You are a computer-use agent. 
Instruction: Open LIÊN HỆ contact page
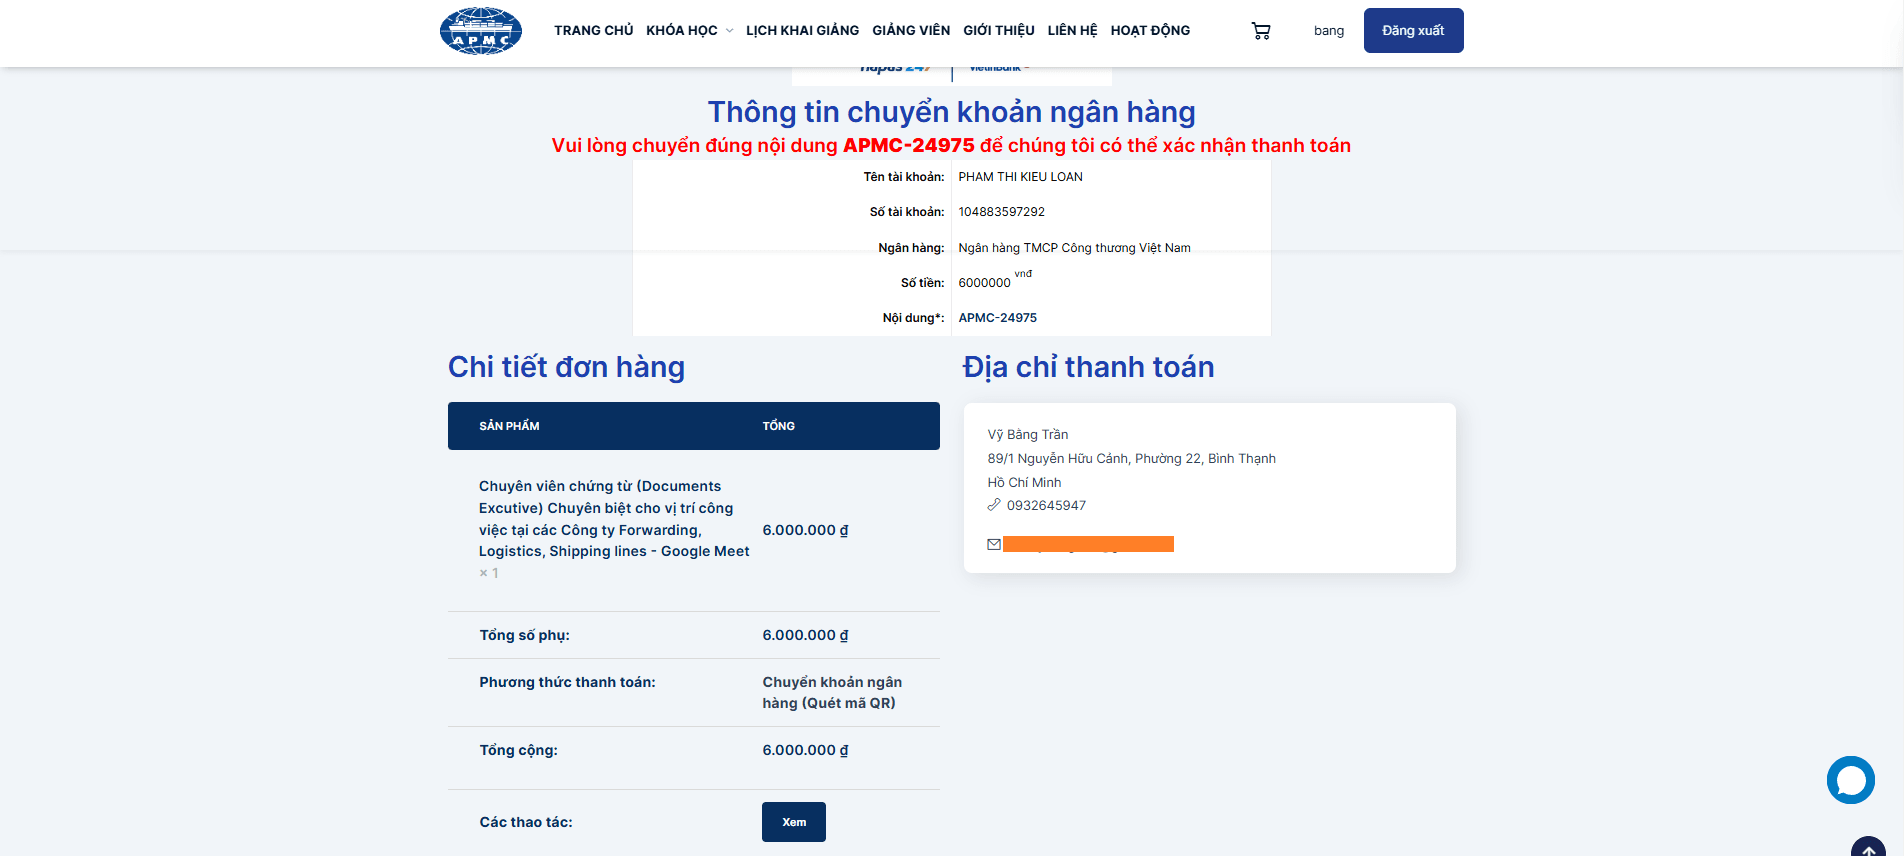[x=1072, y=31]
